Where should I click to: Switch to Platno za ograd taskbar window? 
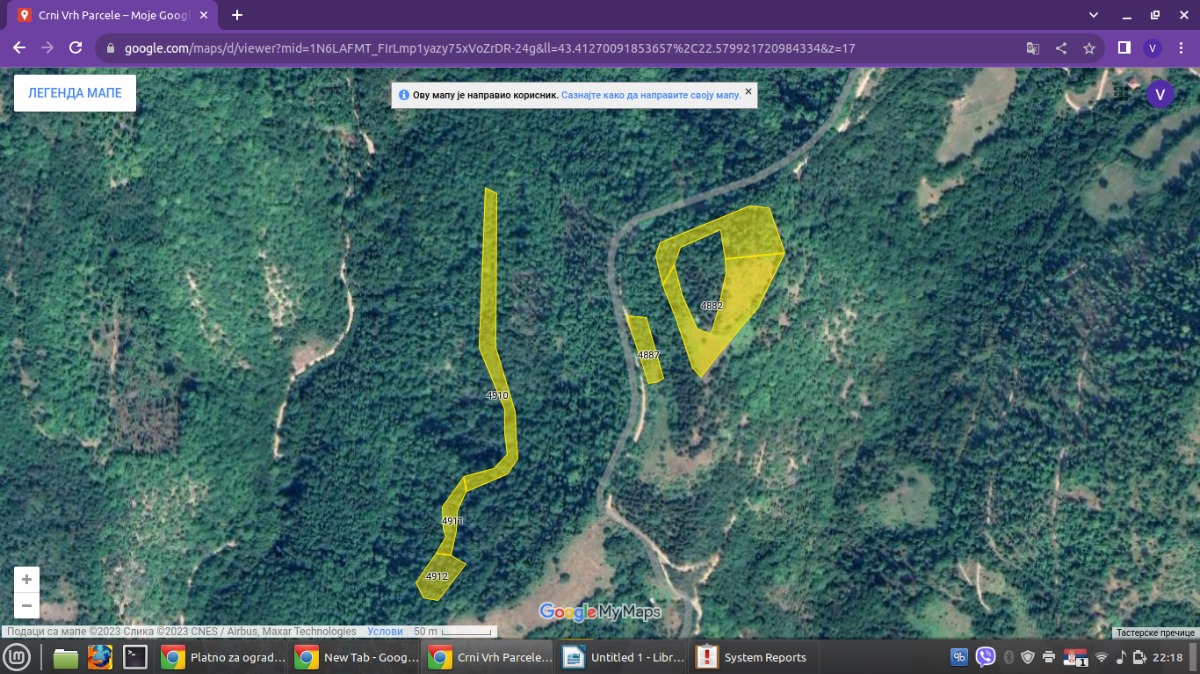[x=224, y=657]
